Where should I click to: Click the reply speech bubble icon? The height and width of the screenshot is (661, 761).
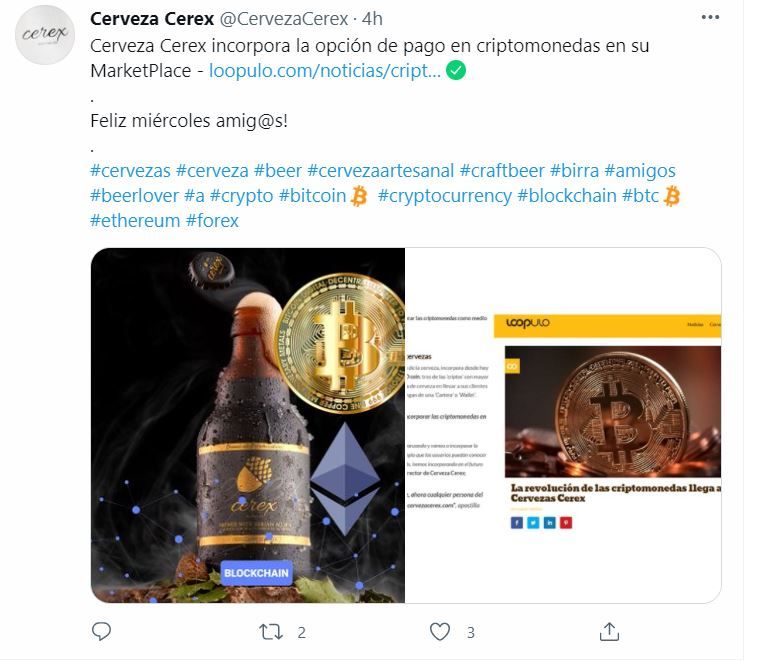tap(101, 631)
